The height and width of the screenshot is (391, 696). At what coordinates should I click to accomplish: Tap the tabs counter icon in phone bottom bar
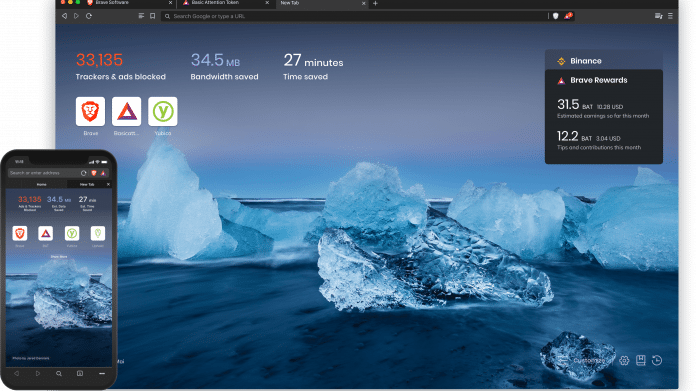80,374
